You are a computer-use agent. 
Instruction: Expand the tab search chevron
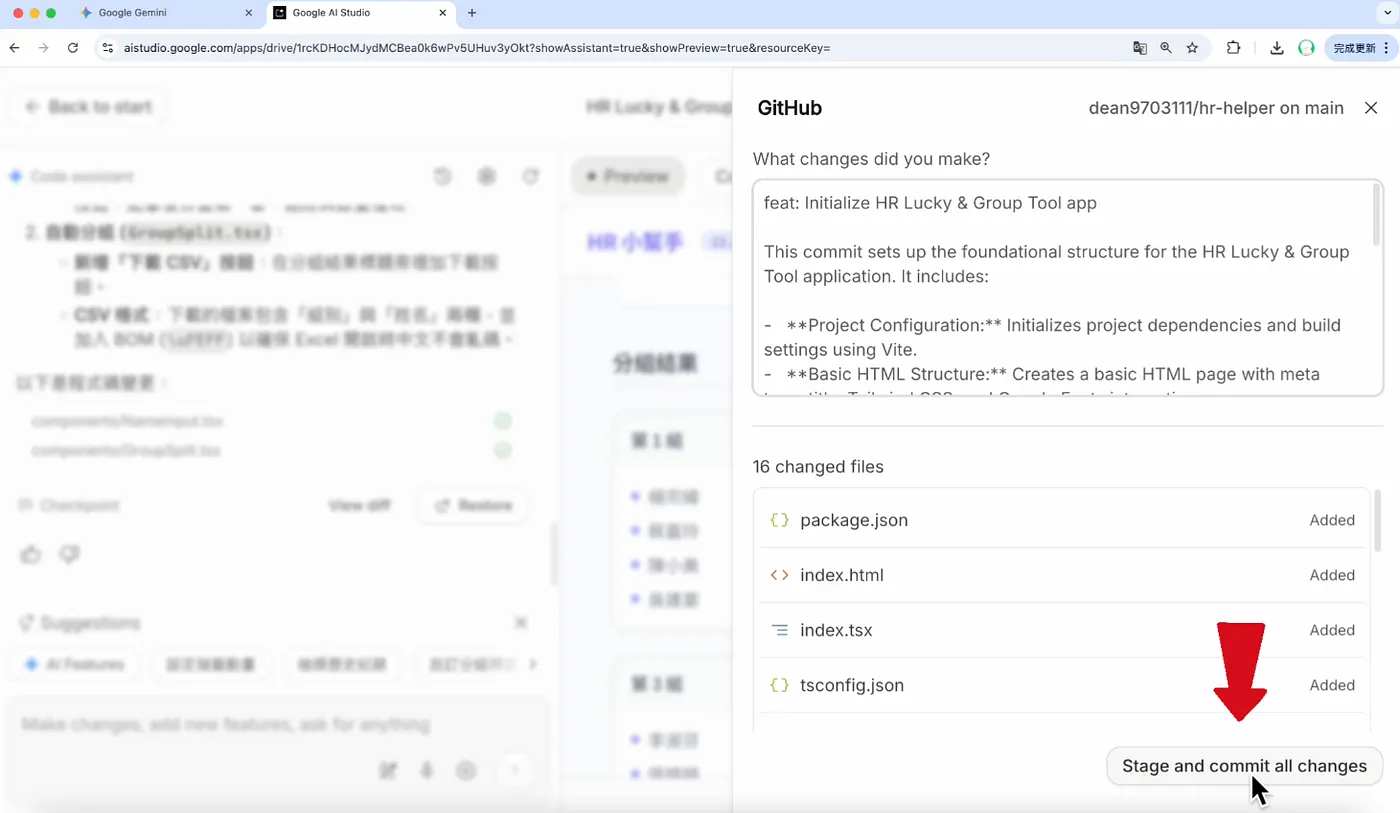(1387, 13)
